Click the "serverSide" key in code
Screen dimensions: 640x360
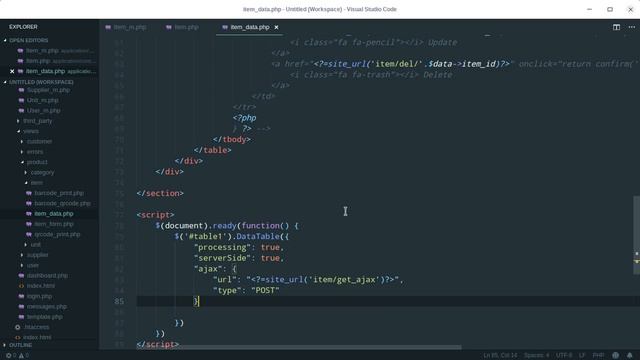click(222, 258)
